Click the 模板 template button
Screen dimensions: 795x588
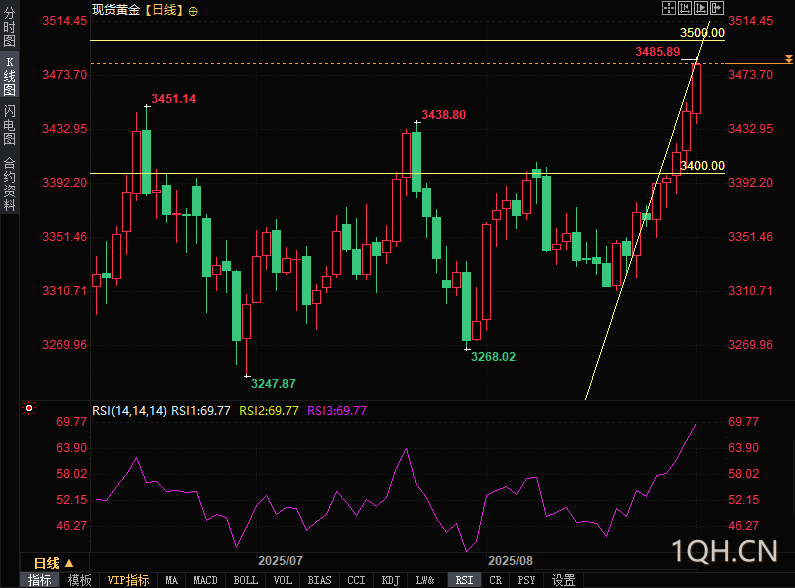point(80,580)
